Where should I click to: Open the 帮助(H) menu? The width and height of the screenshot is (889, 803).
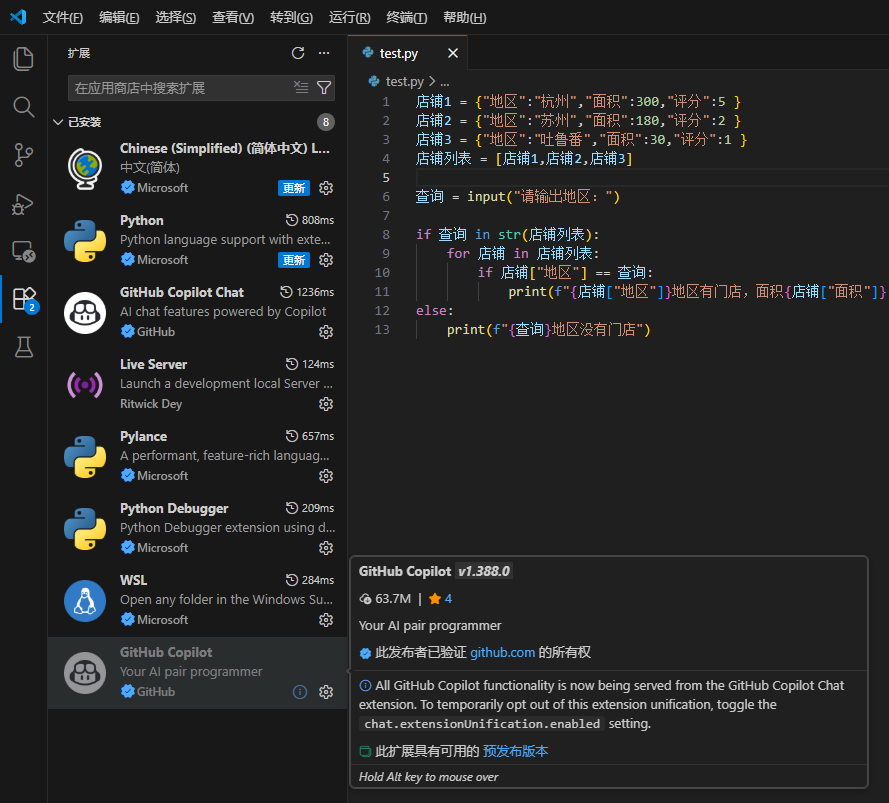coord(464,18)
